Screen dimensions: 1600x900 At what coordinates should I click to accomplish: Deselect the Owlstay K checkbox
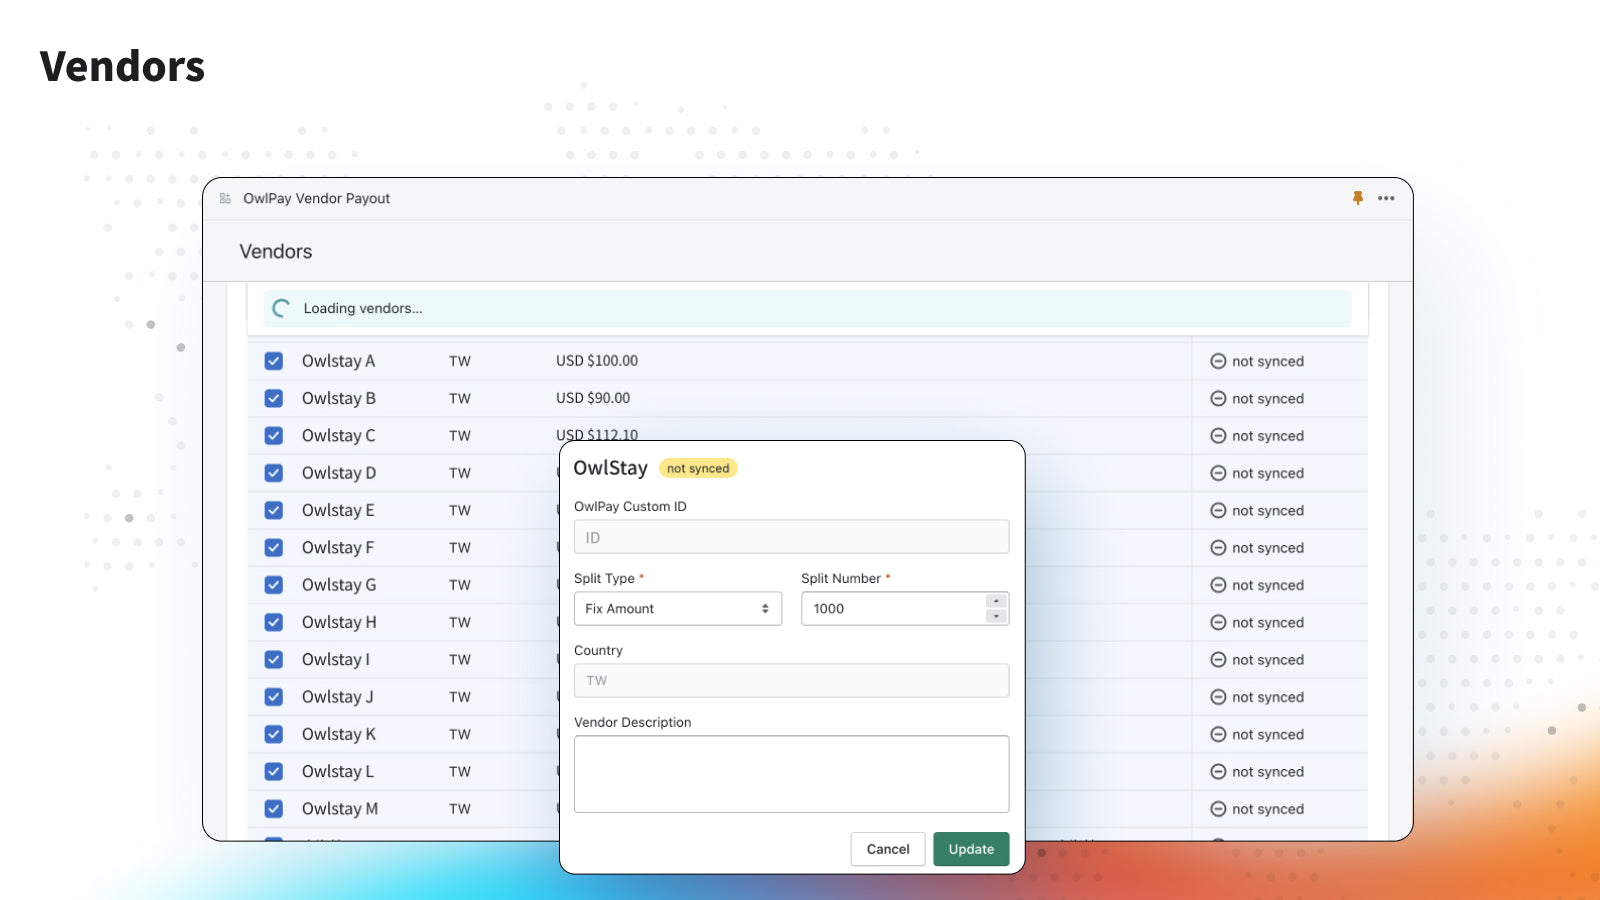tap(273, 733)
